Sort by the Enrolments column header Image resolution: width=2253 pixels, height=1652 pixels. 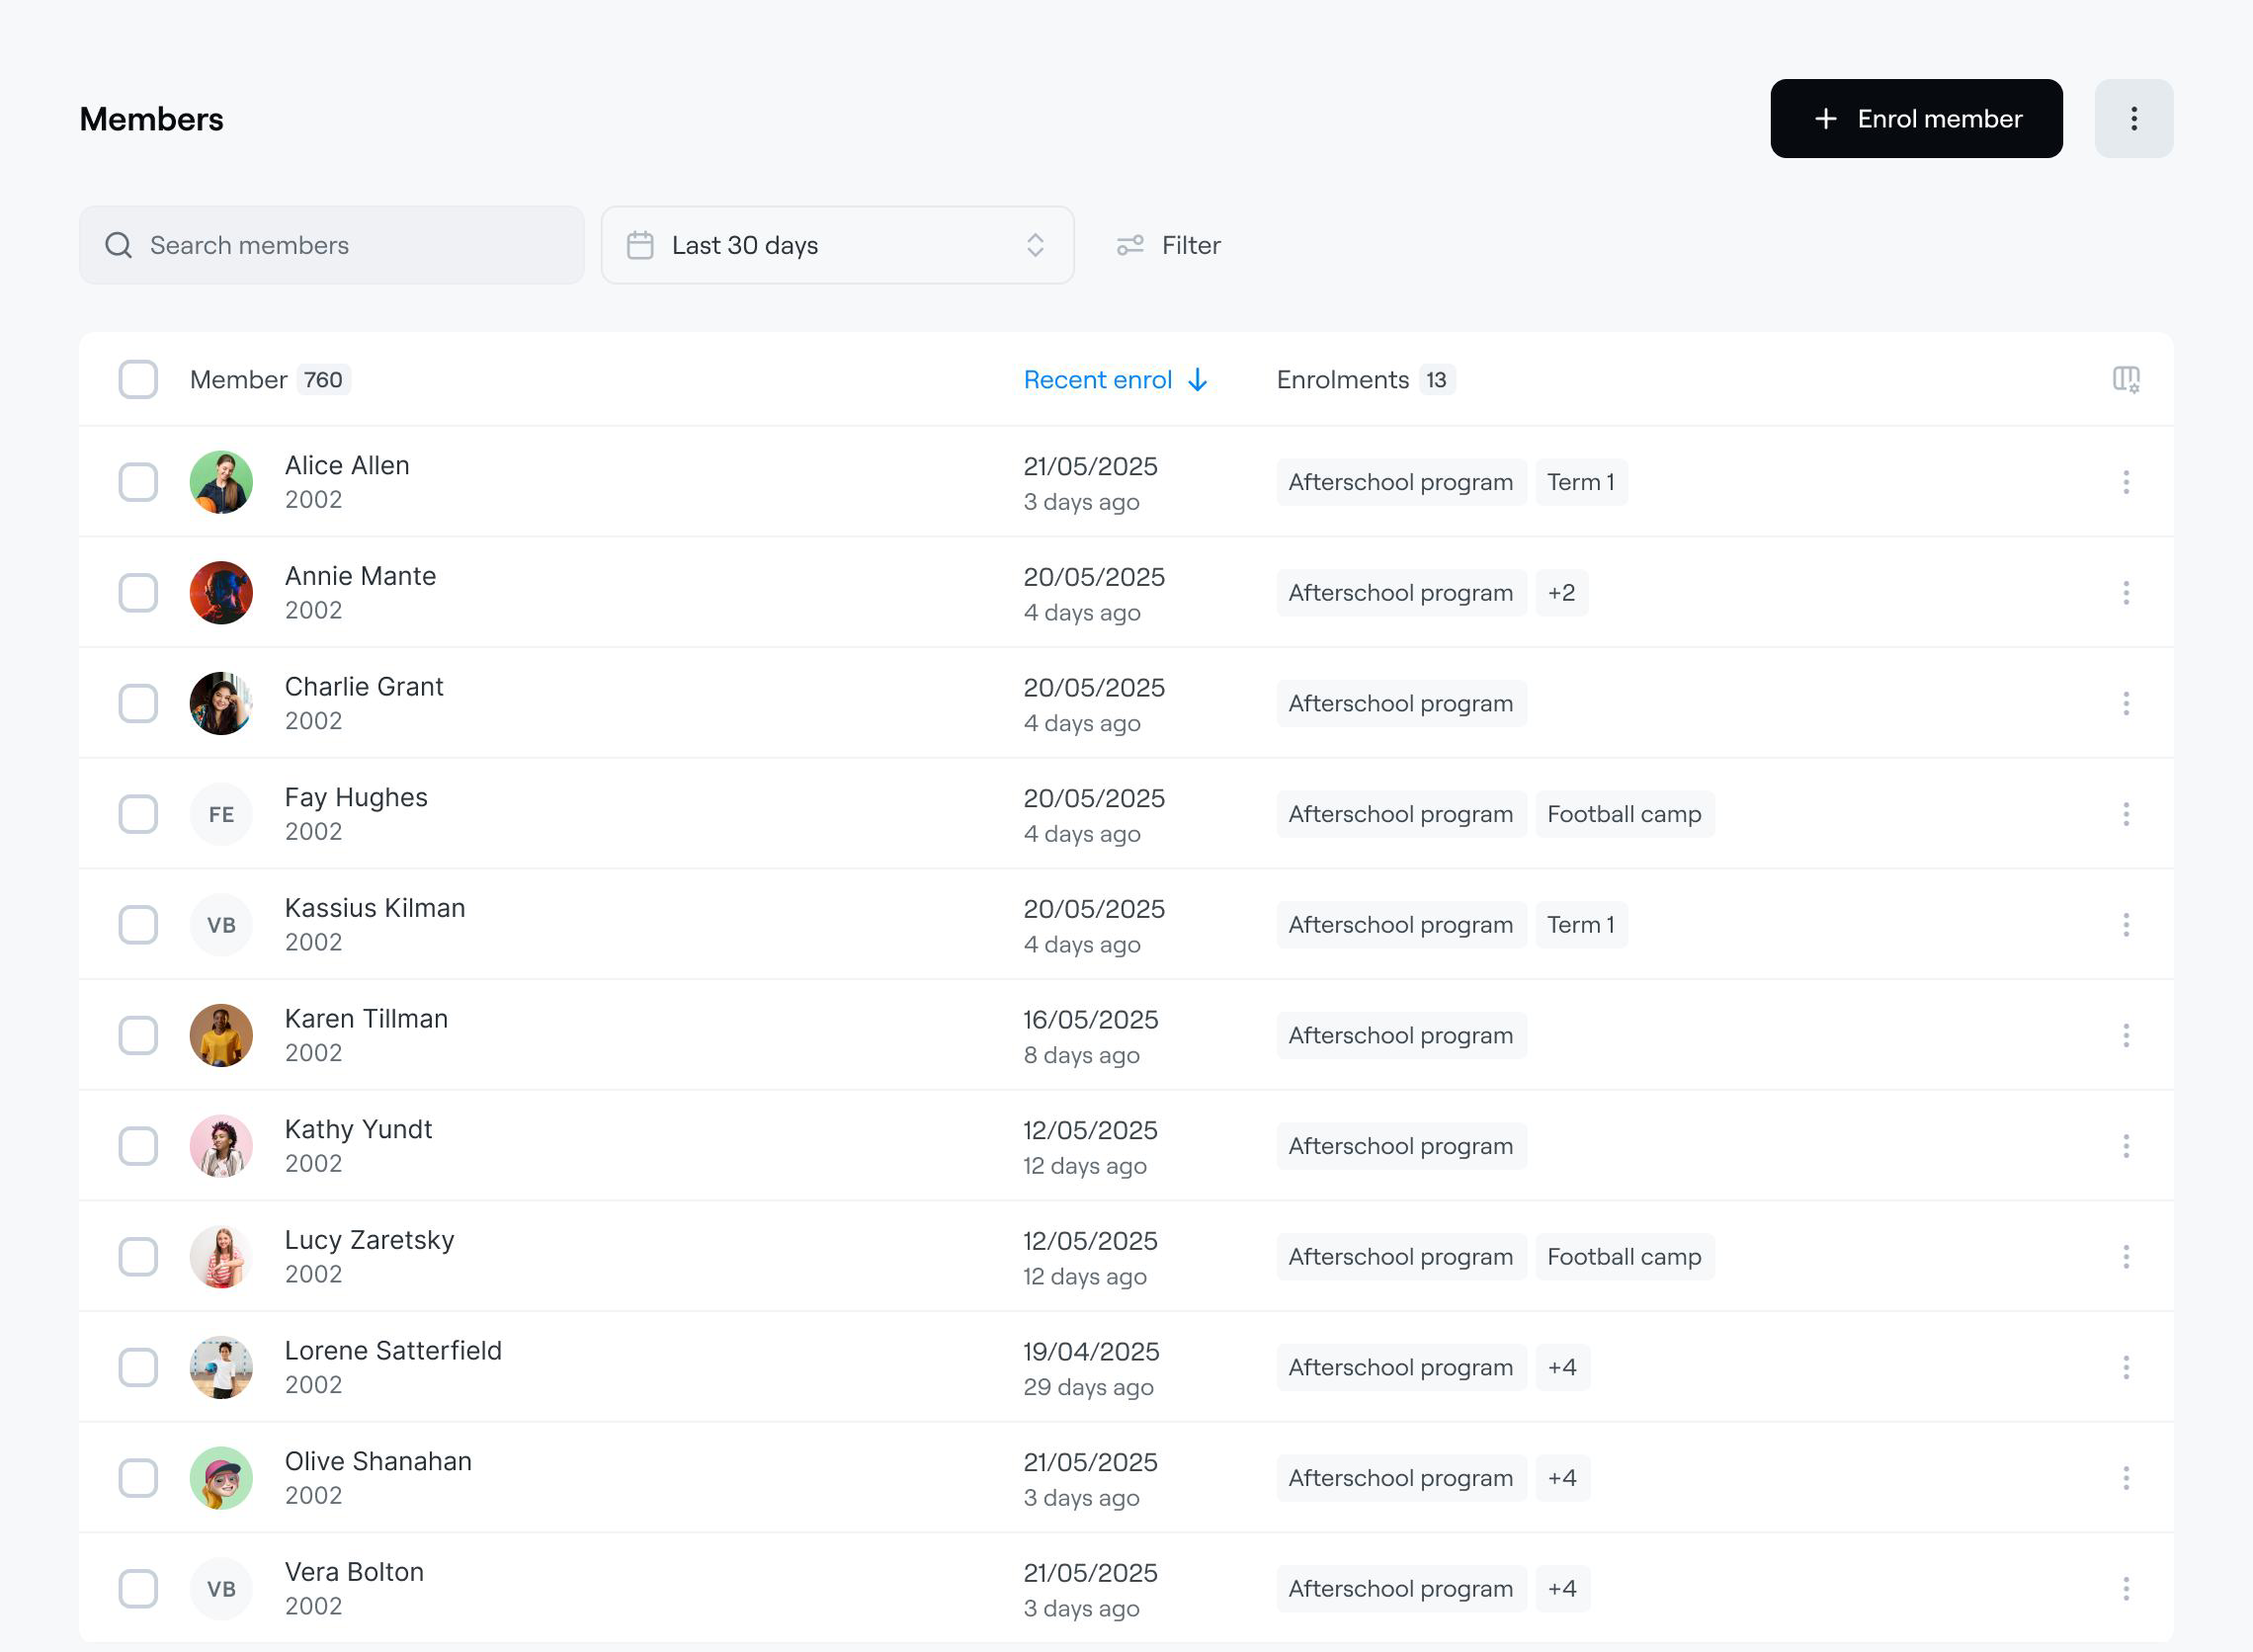point(1342,380)
